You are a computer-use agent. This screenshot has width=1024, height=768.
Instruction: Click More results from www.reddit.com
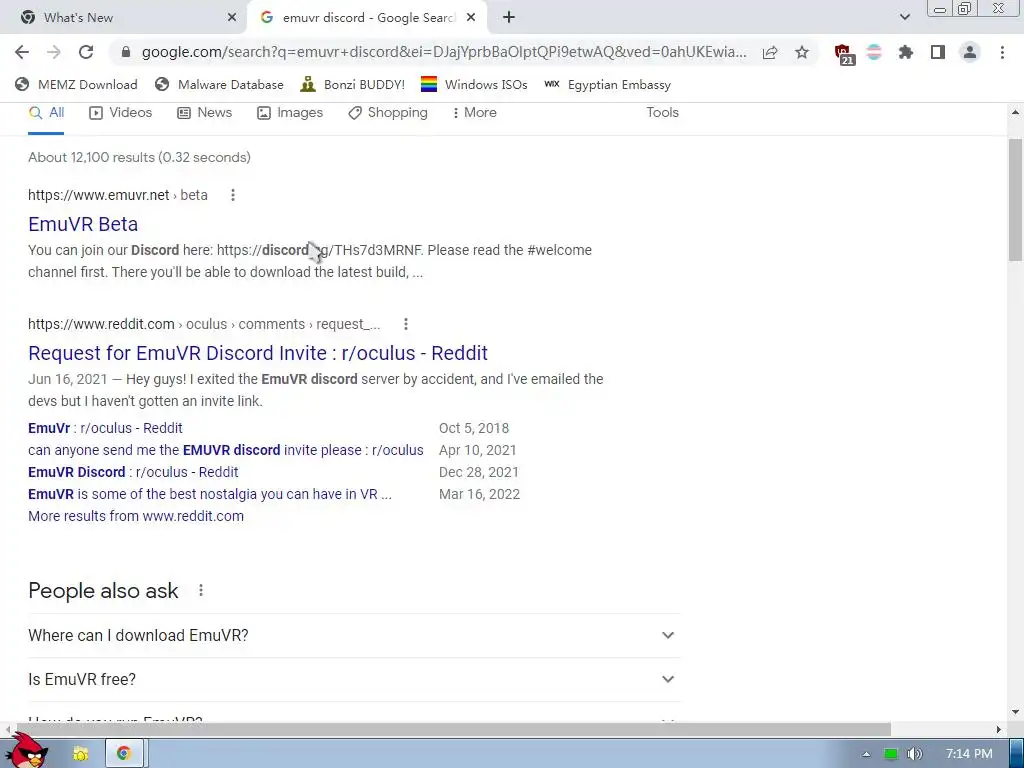pyautogui.click(x=136, y=516)
